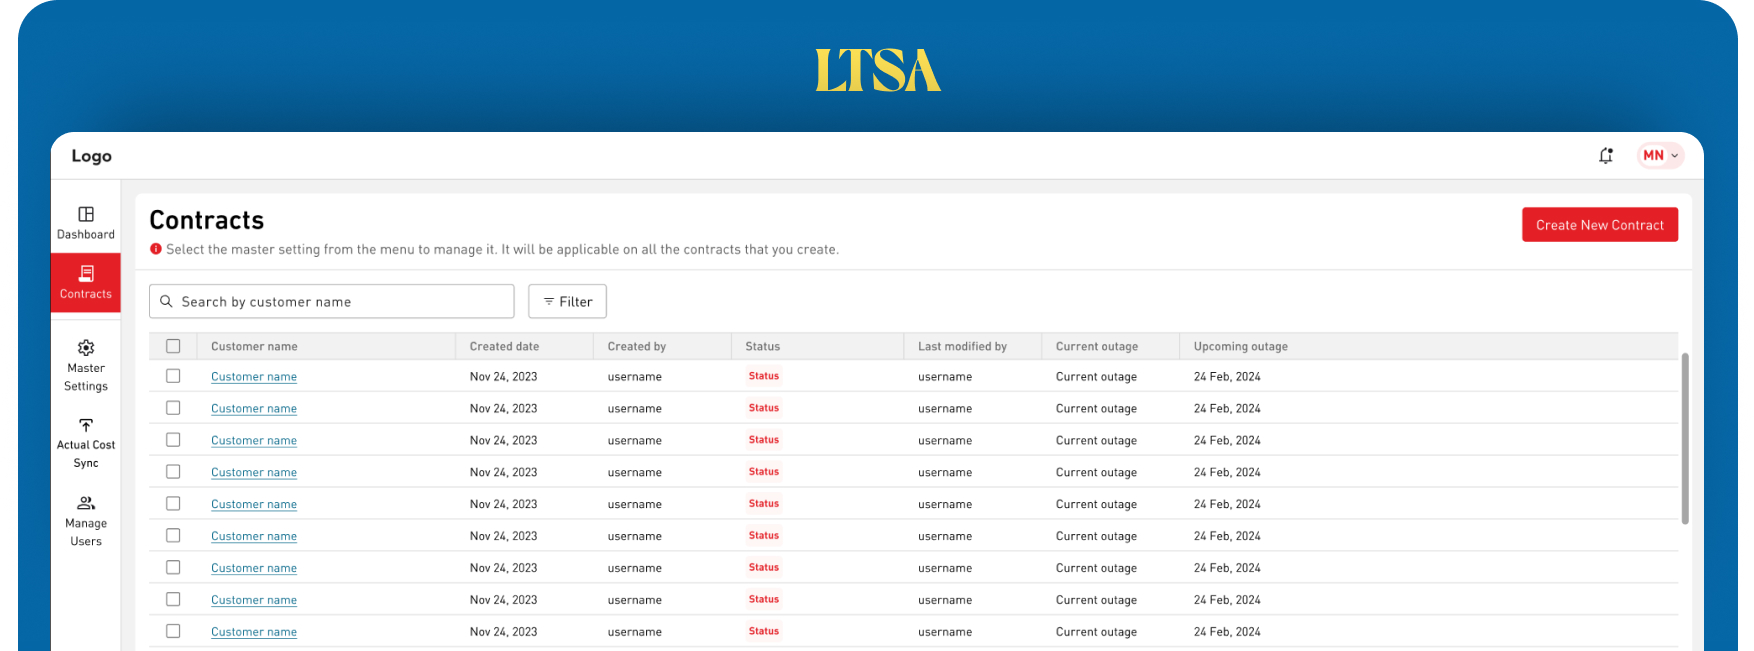Click the red info icon under Contracts
The image size is (1754, 651).
[156, 249]
